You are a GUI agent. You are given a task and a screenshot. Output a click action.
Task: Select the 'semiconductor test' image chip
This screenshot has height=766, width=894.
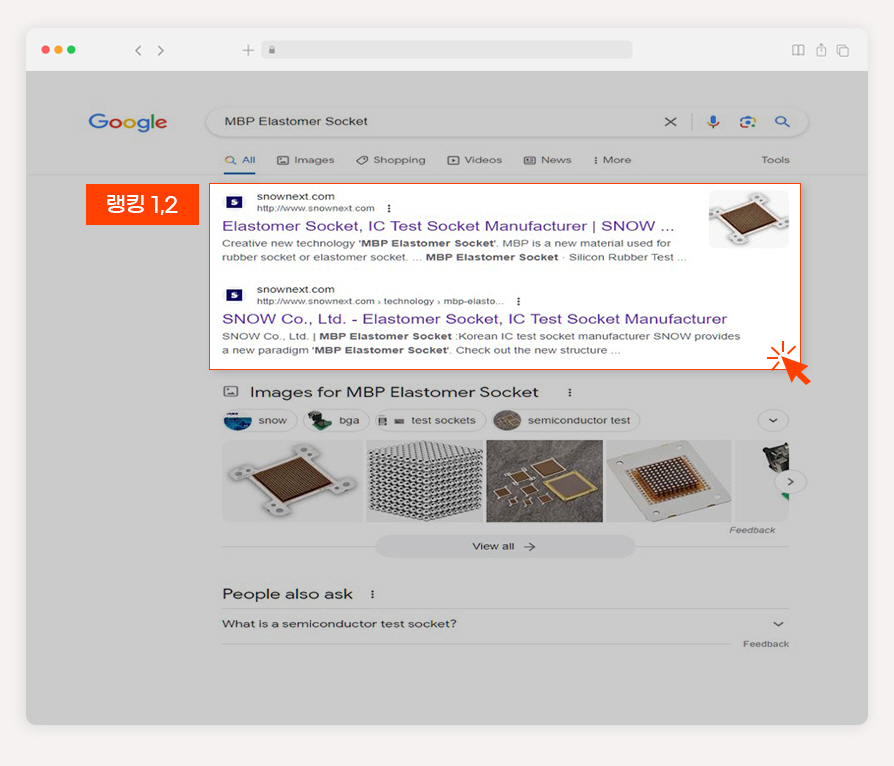pos(566,420)
